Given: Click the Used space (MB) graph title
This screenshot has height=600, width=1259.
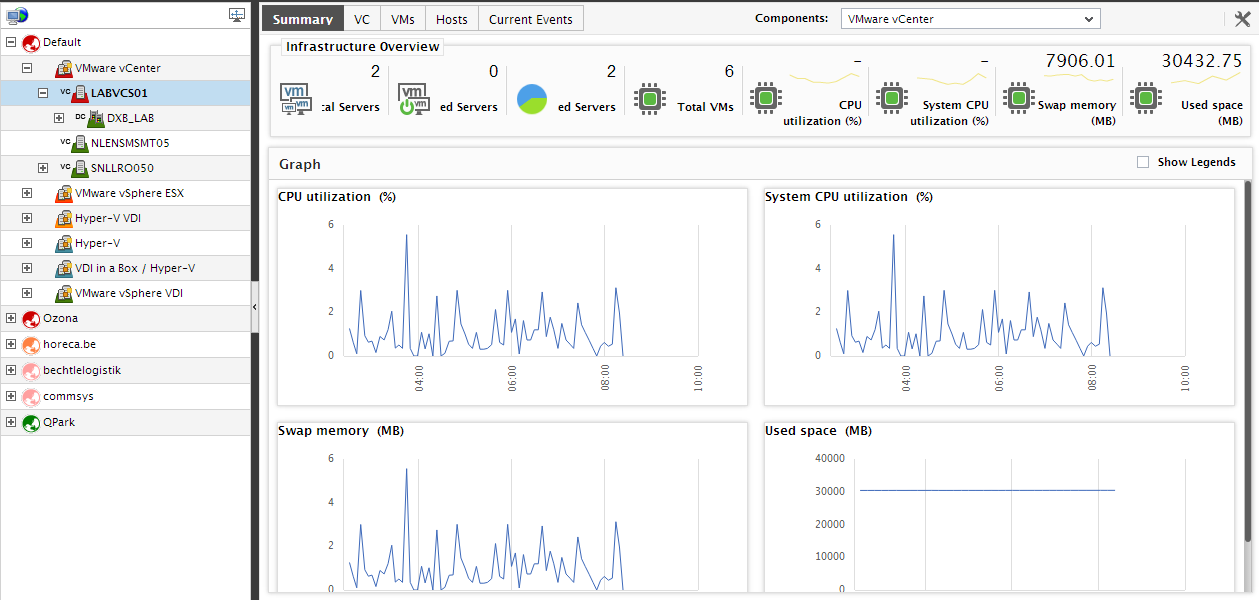Looking at the screenshot, I should point(818,431).
